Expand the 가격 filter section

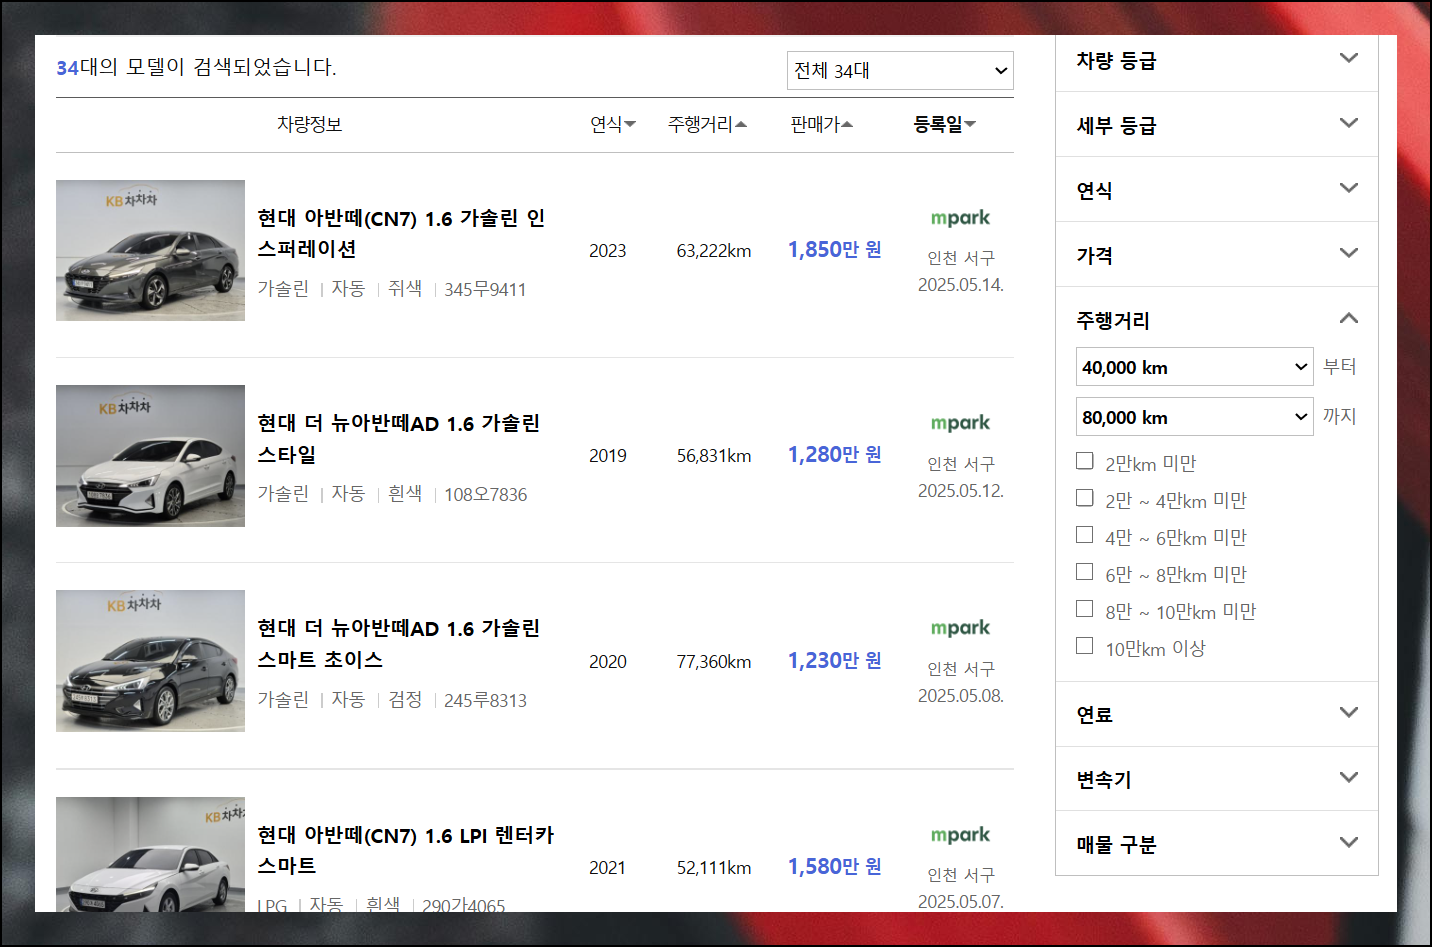point(1217,255)
